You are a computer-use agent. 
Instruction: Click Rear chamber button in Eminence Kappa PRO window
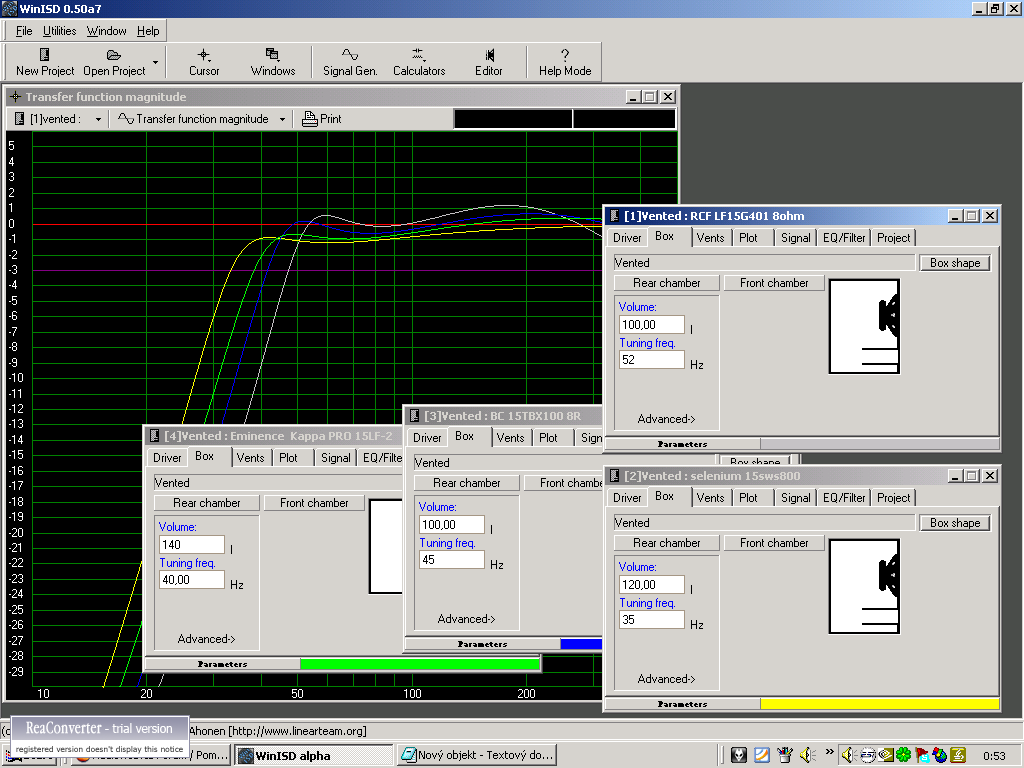[x=206, y=503]
